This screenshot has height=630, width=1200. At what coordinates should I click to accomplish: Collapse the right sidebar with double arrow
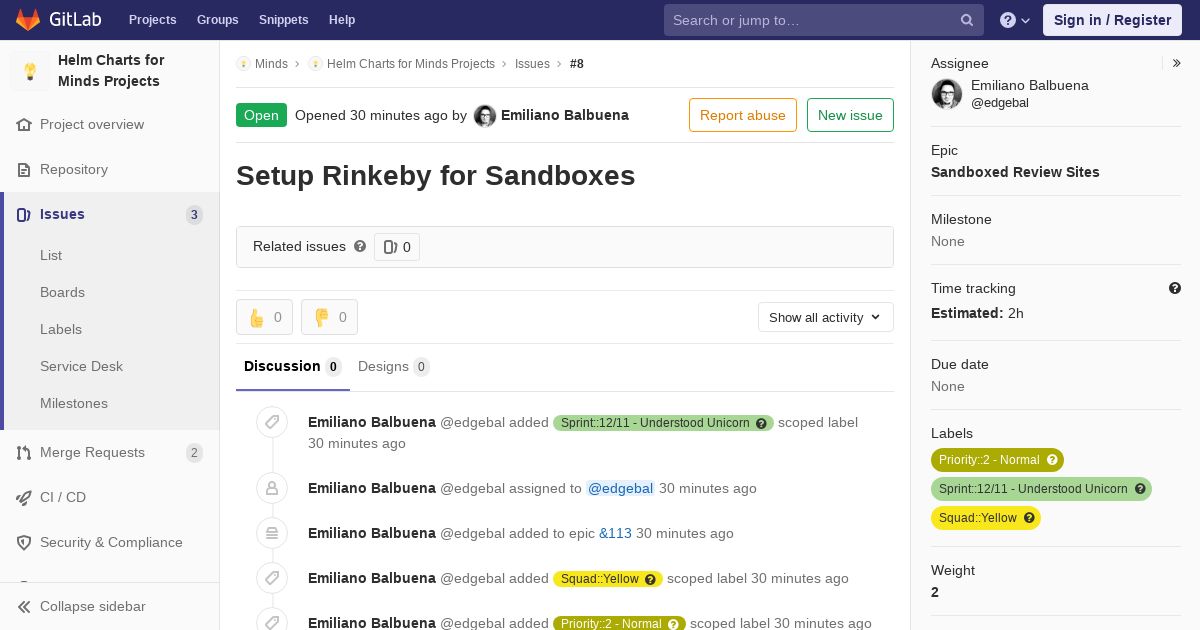tap(1177, 63)
